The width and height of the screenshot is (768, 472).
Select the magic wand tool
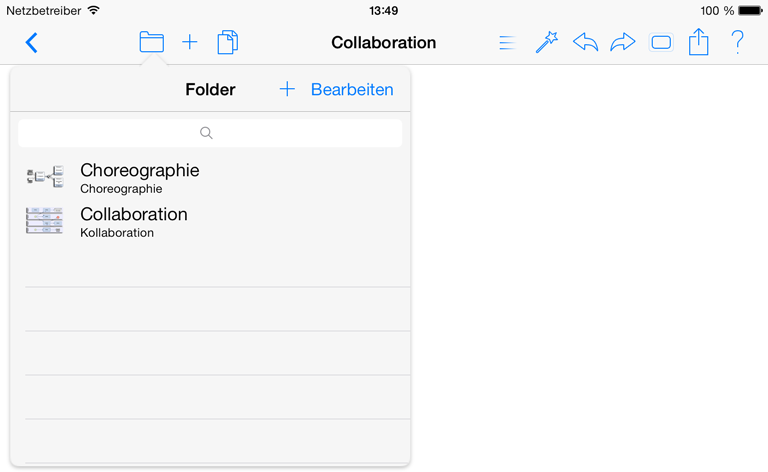click(x=547, y=42)
